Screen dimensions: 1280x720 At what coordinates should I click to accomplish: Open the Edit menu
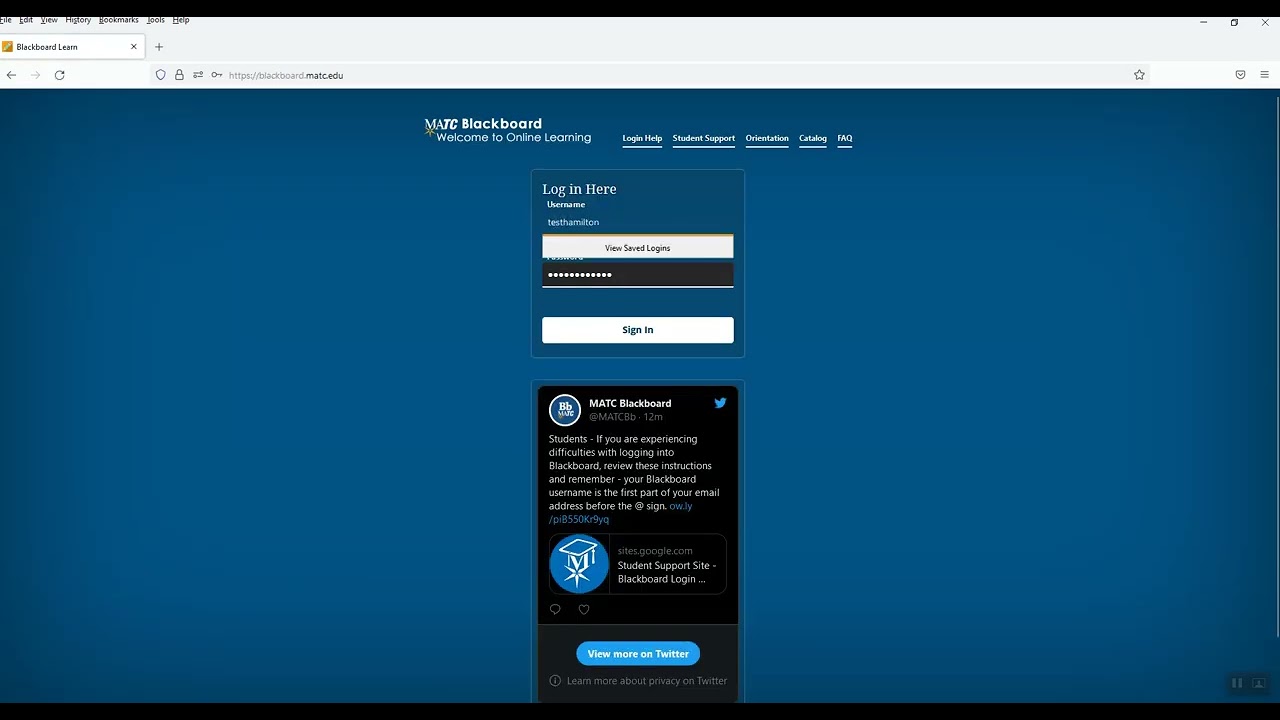(26, 20)
